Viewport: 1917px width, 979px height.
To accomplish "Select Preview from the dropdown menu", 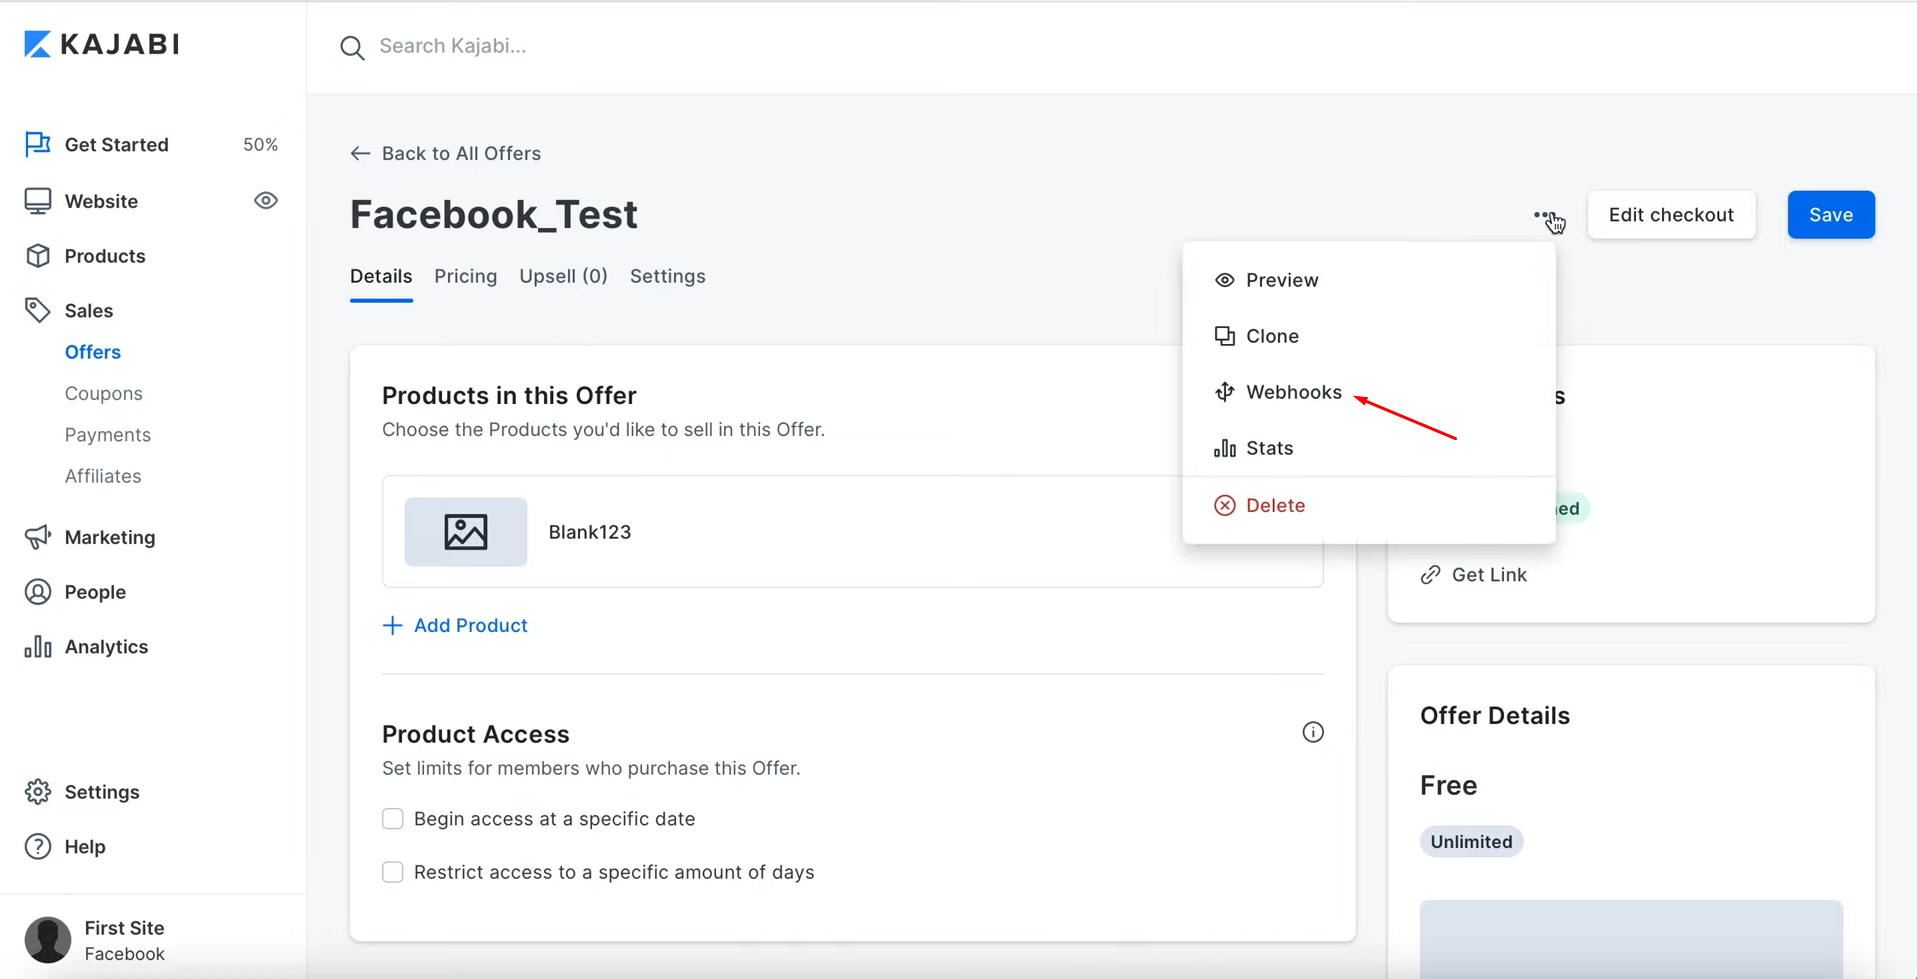I will (x=1369, y=280).
